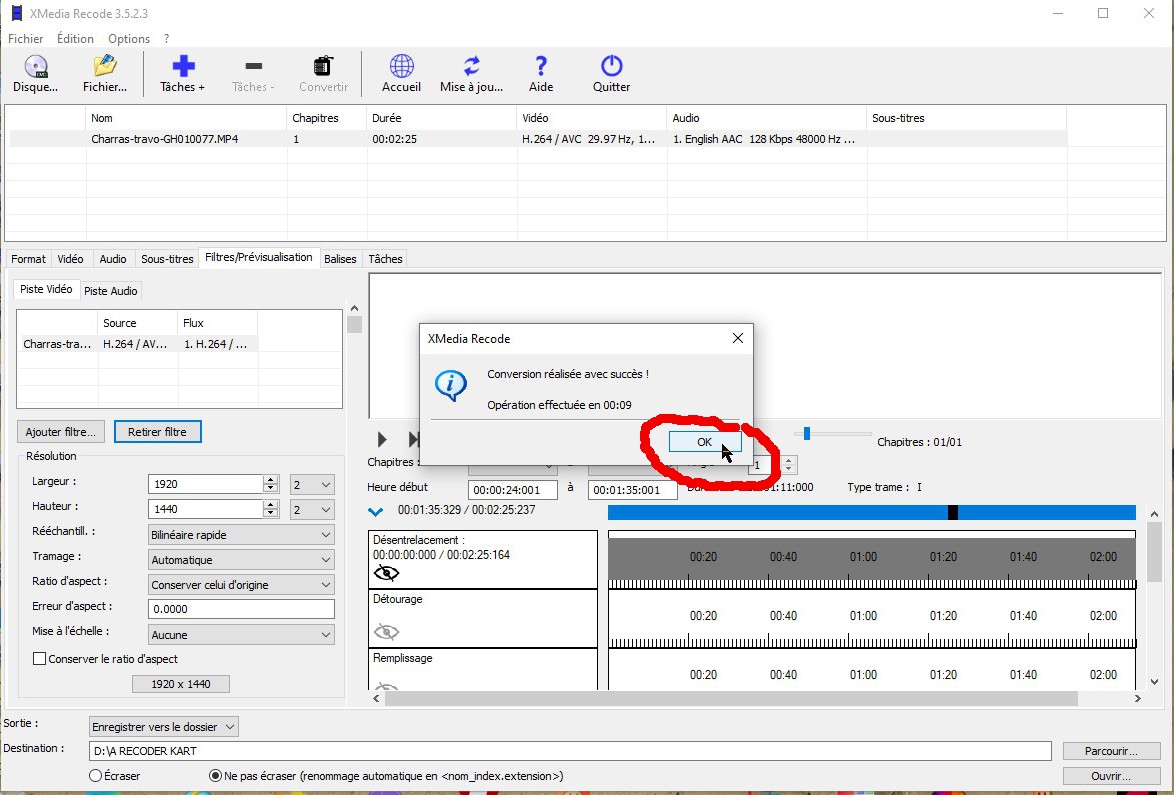The height and width of the screenshot is (795, 1174).
Task: Select Charras-tra... row in video track list
Action: coord(138,344)
